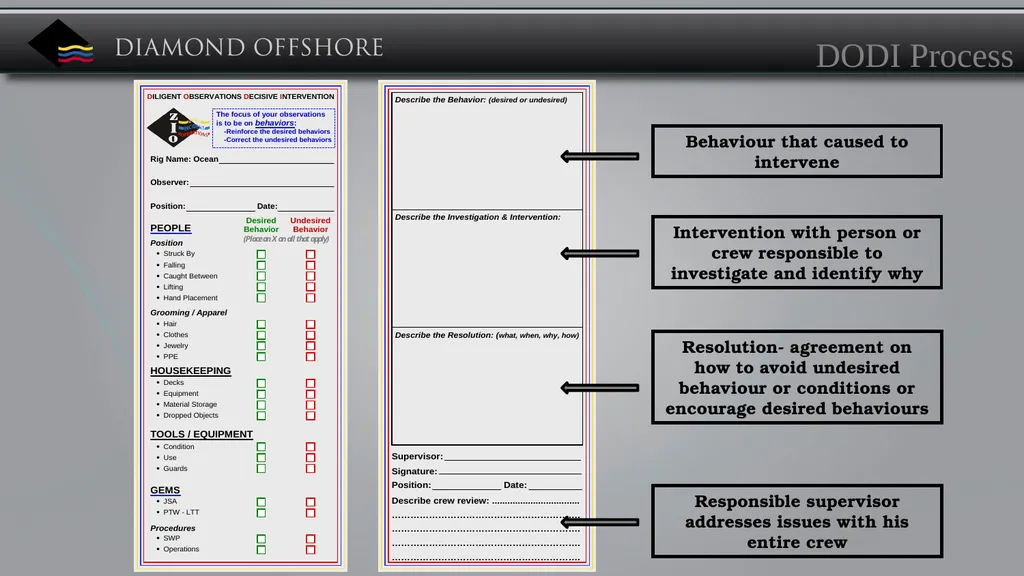Check Undesired Behavior box for Dropped Objects
The height and width of the screenshot is (576, 1024).
(310, 415)
